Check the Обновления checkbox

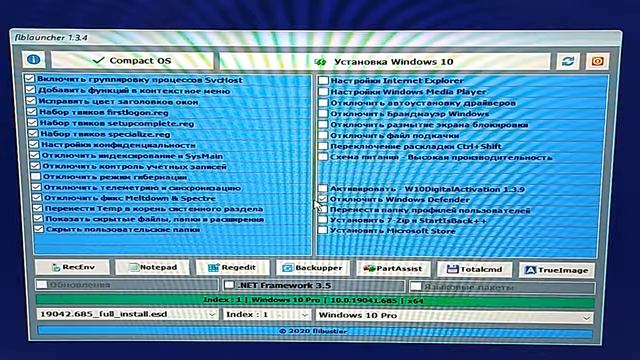pyautogui.click(x=42, y=284)
